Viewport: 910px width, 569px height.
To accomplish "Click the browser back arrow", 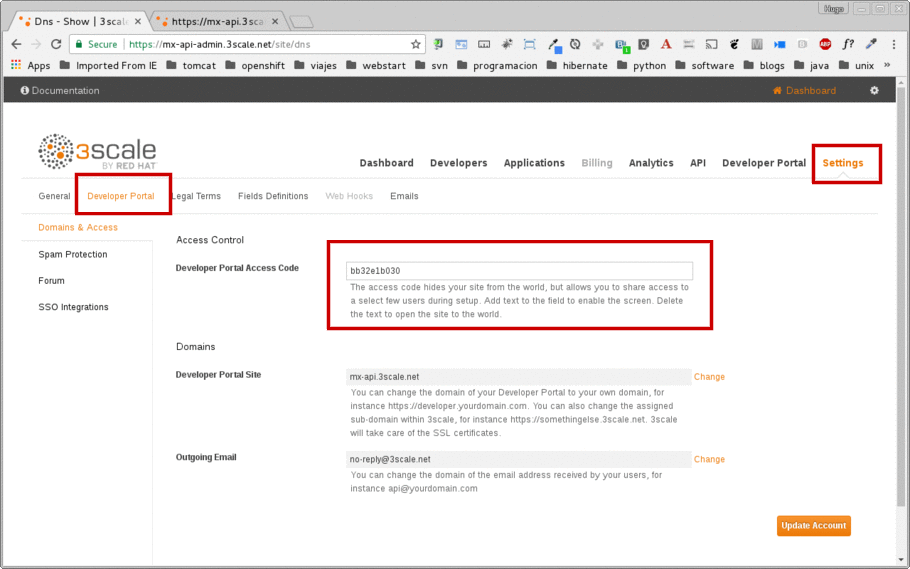I will (16, 44).
